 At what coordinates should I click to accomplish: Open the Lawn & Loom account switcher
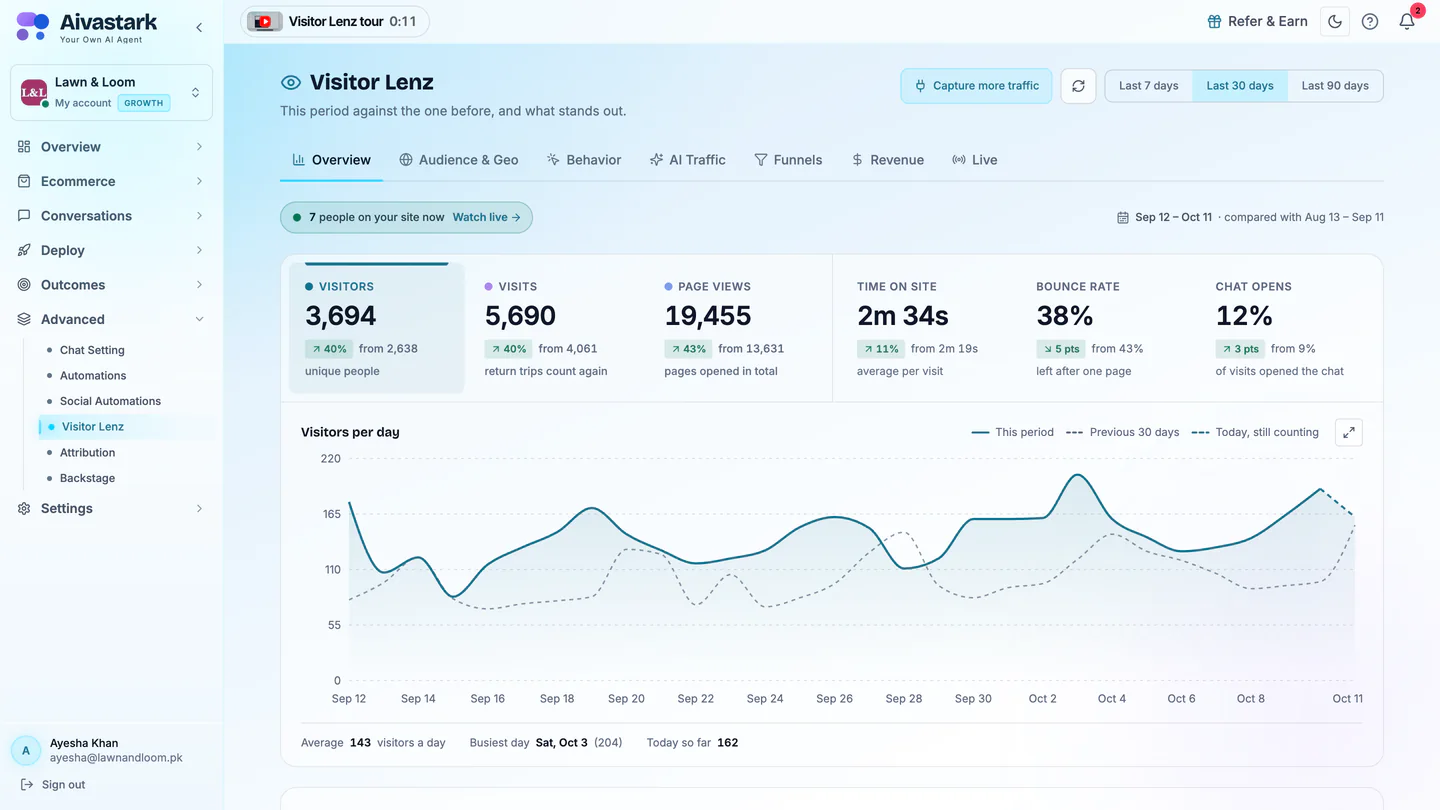111,92
